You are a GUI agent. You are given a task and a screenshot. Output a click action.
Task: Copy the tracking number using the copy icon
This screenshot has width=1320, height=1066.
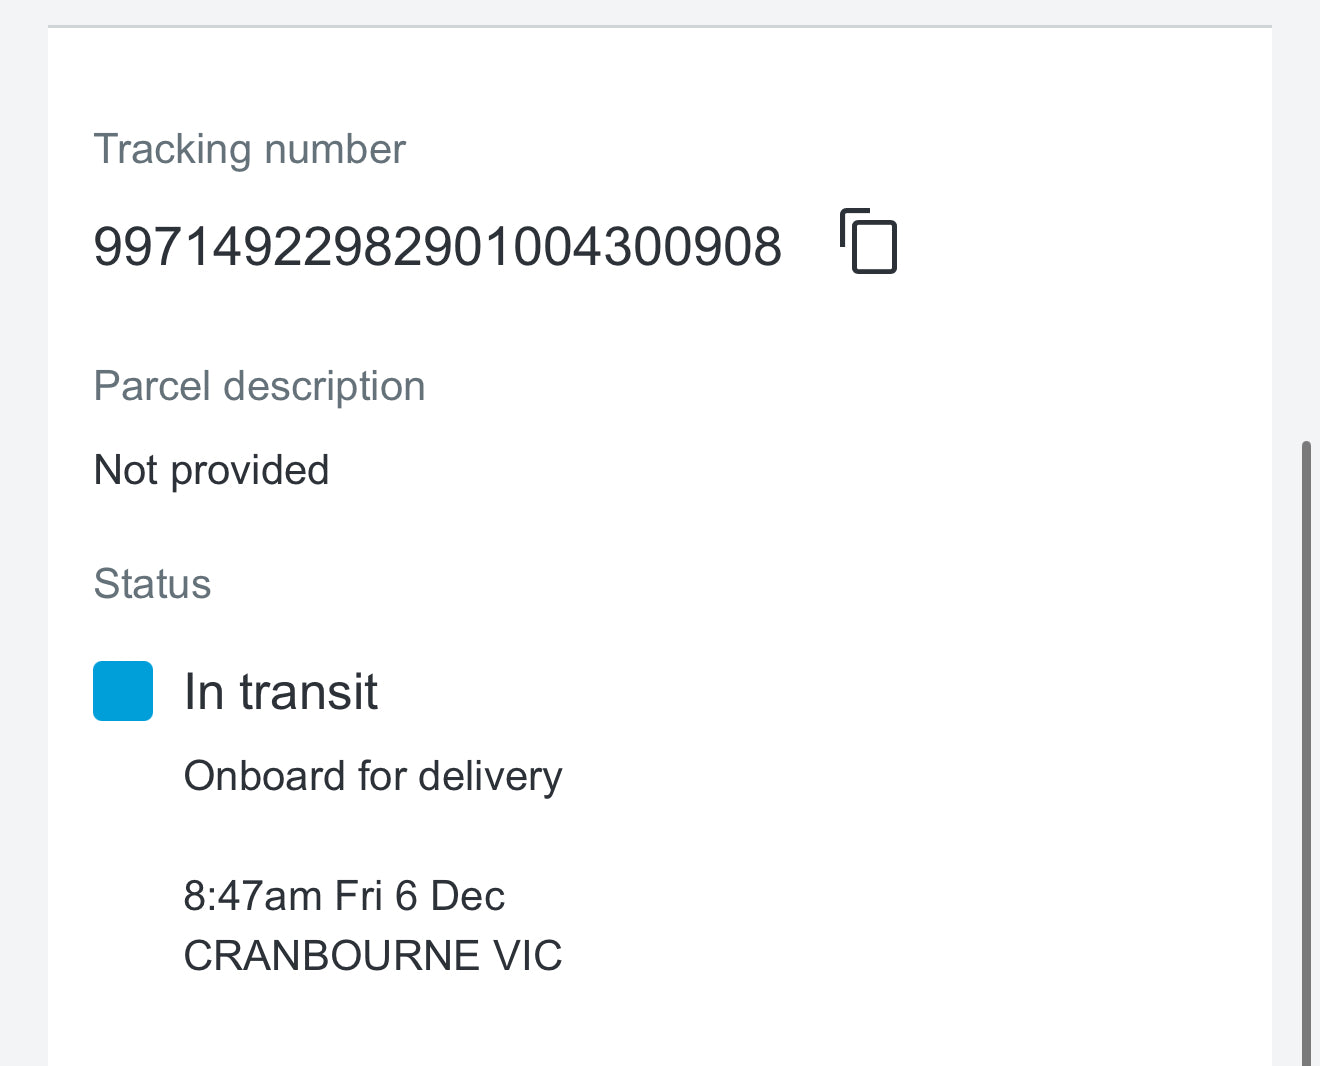click(868, 241)
